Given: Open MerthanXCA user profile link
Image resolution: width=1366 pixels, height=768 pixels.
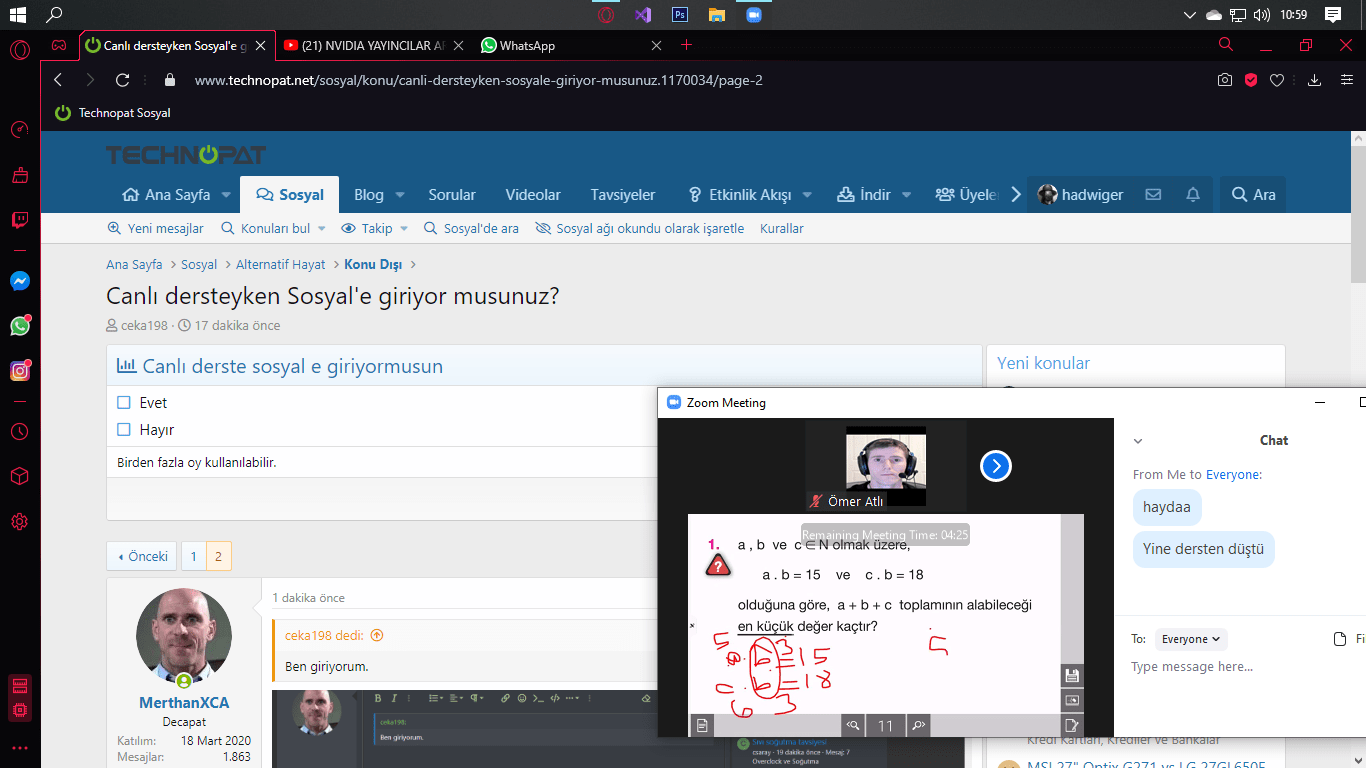Looking at the screenshot, I should pos(184,703).
